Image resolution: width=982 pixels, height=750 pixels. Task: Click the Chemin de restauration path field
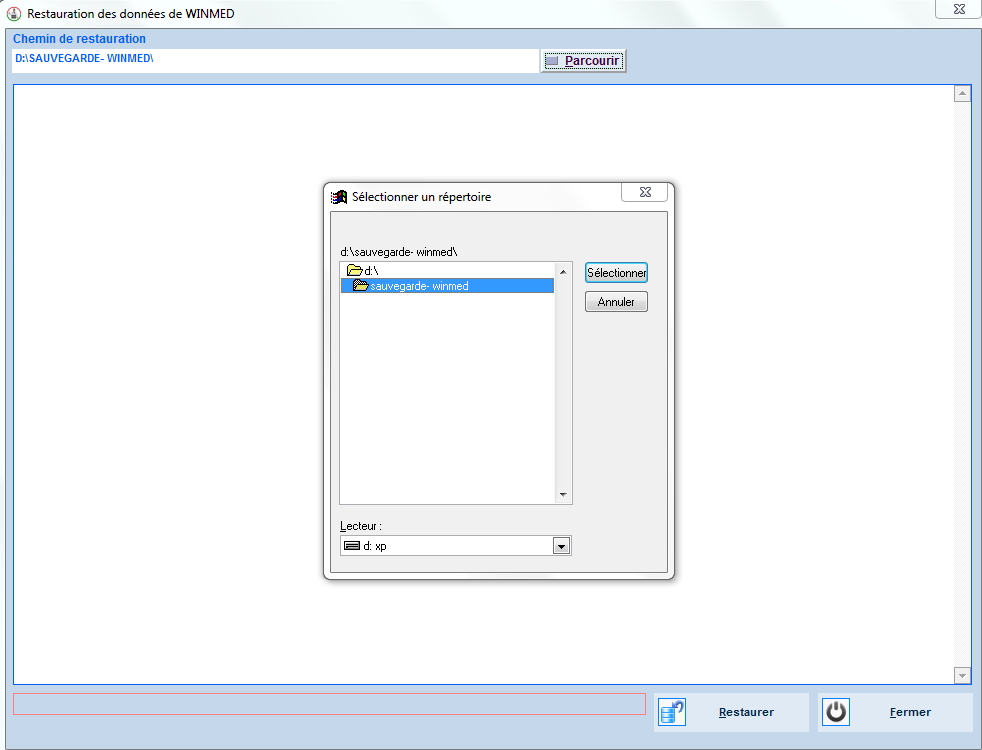275,60
